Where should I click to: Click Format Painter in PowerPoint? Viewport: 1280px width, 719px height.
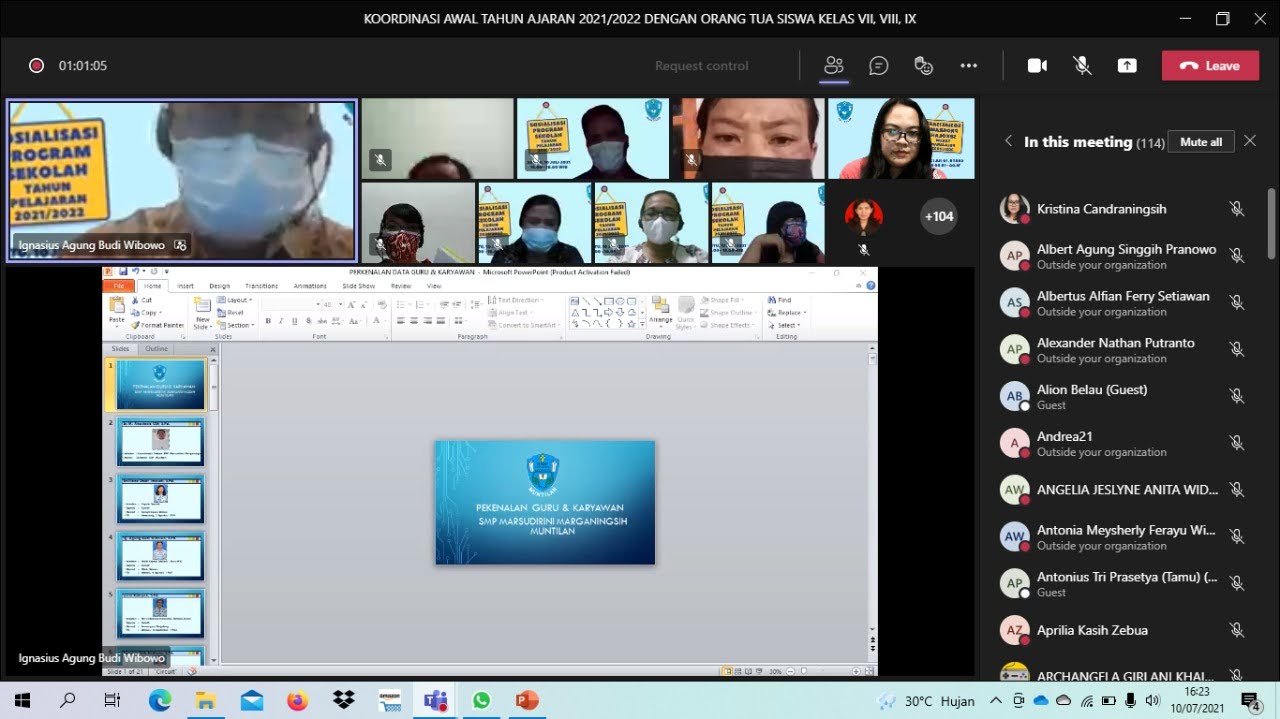pyautogui.click(x=158, y=325)
